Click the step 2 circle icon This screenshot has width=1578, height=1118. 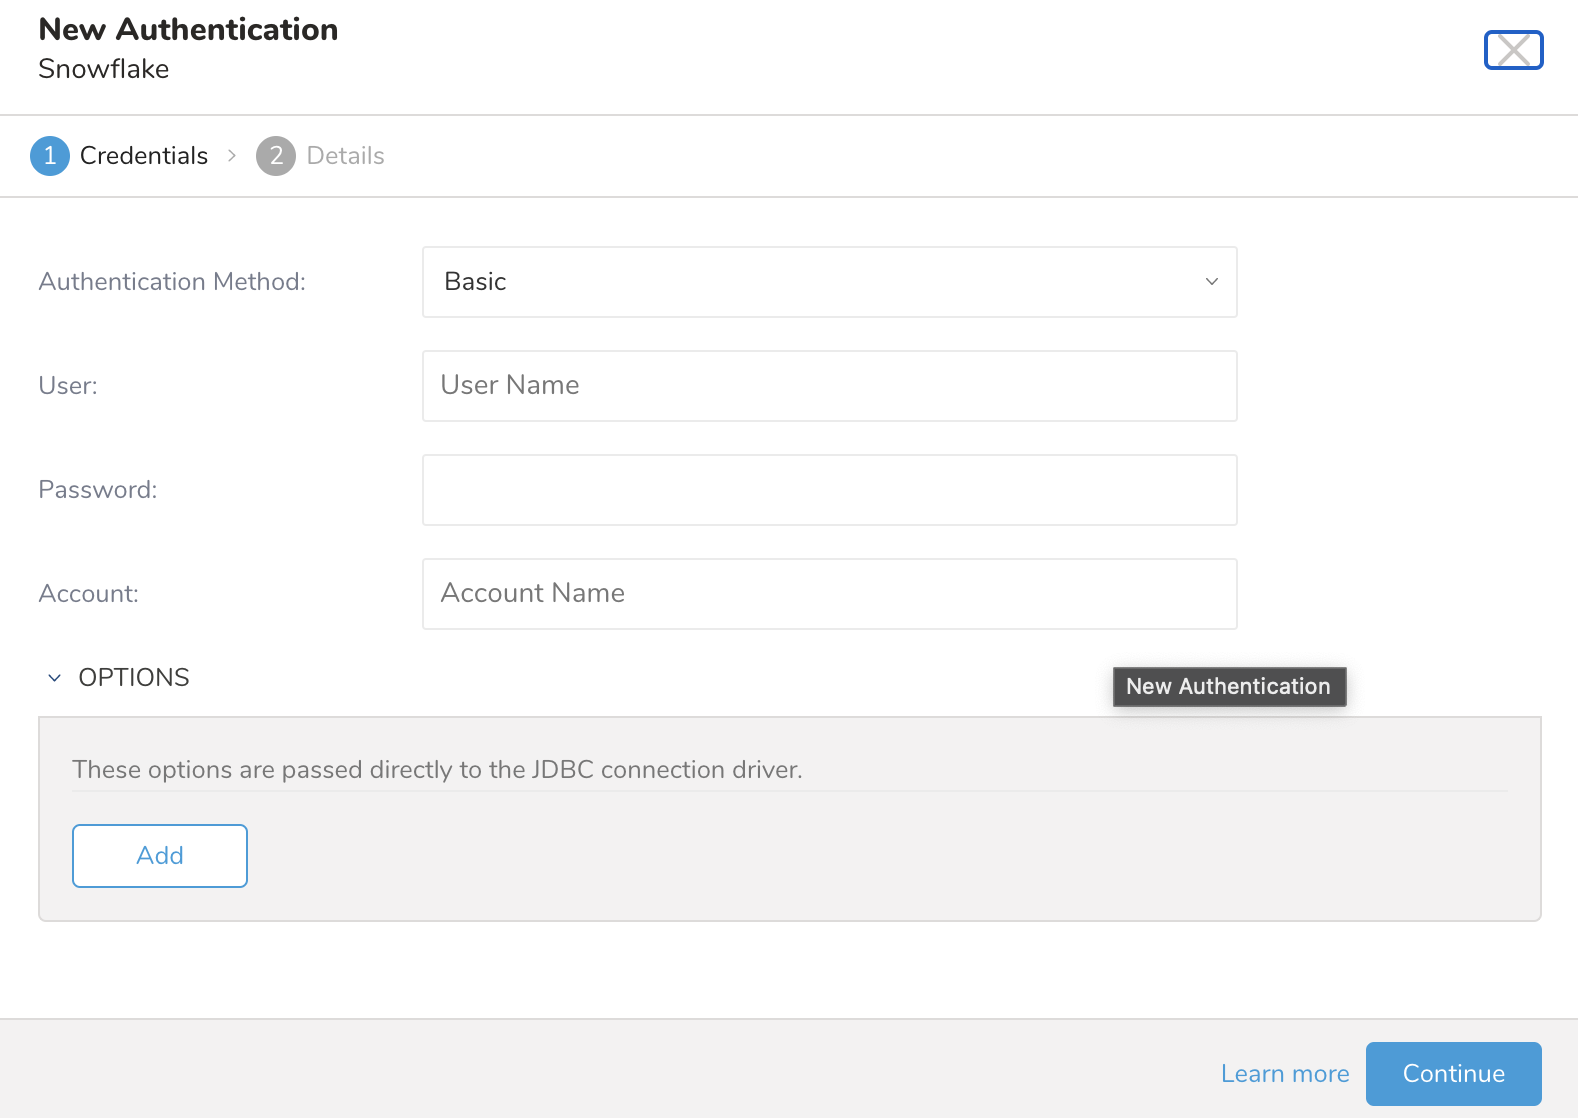(x=276, y=156)
